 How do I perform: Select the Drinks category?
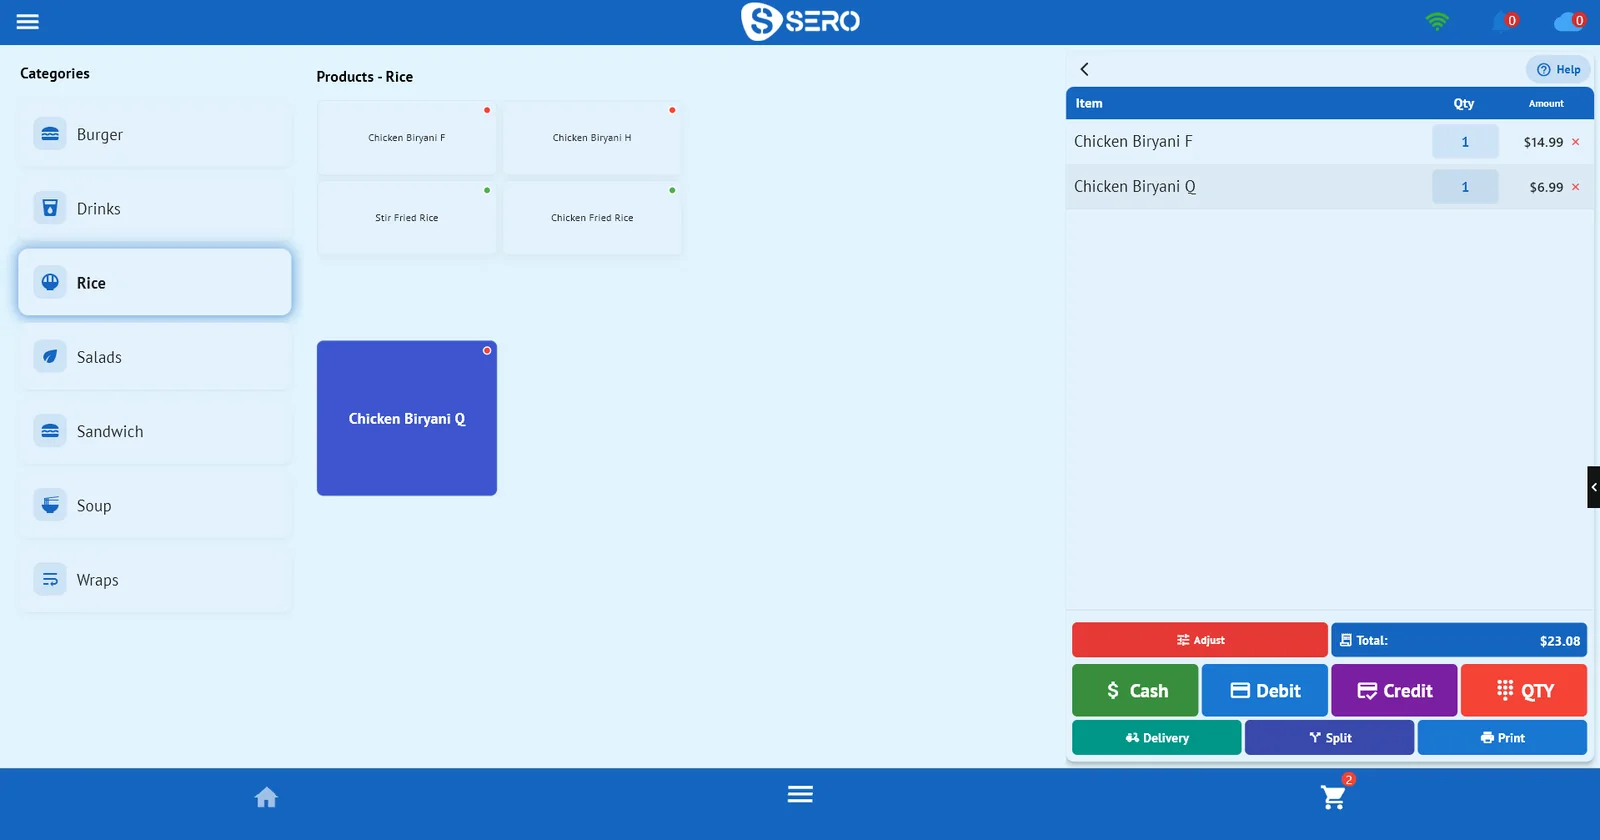tap(155, 208)
